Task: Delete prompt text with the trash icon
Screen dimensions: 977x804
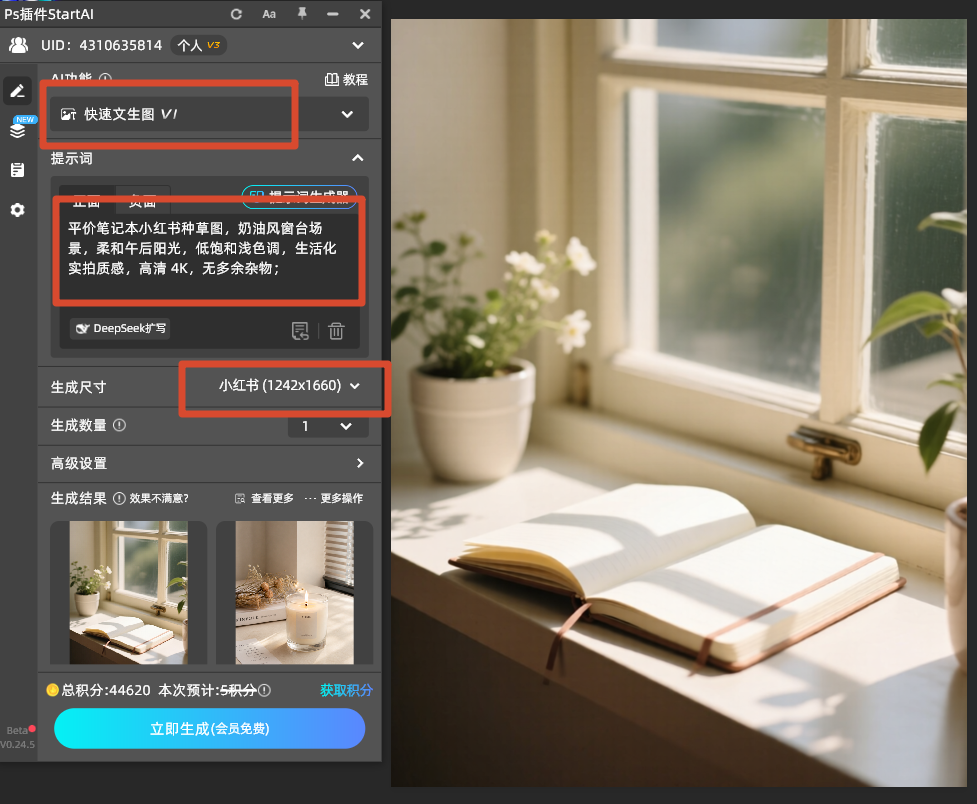Action: click(x=336, y=331)
